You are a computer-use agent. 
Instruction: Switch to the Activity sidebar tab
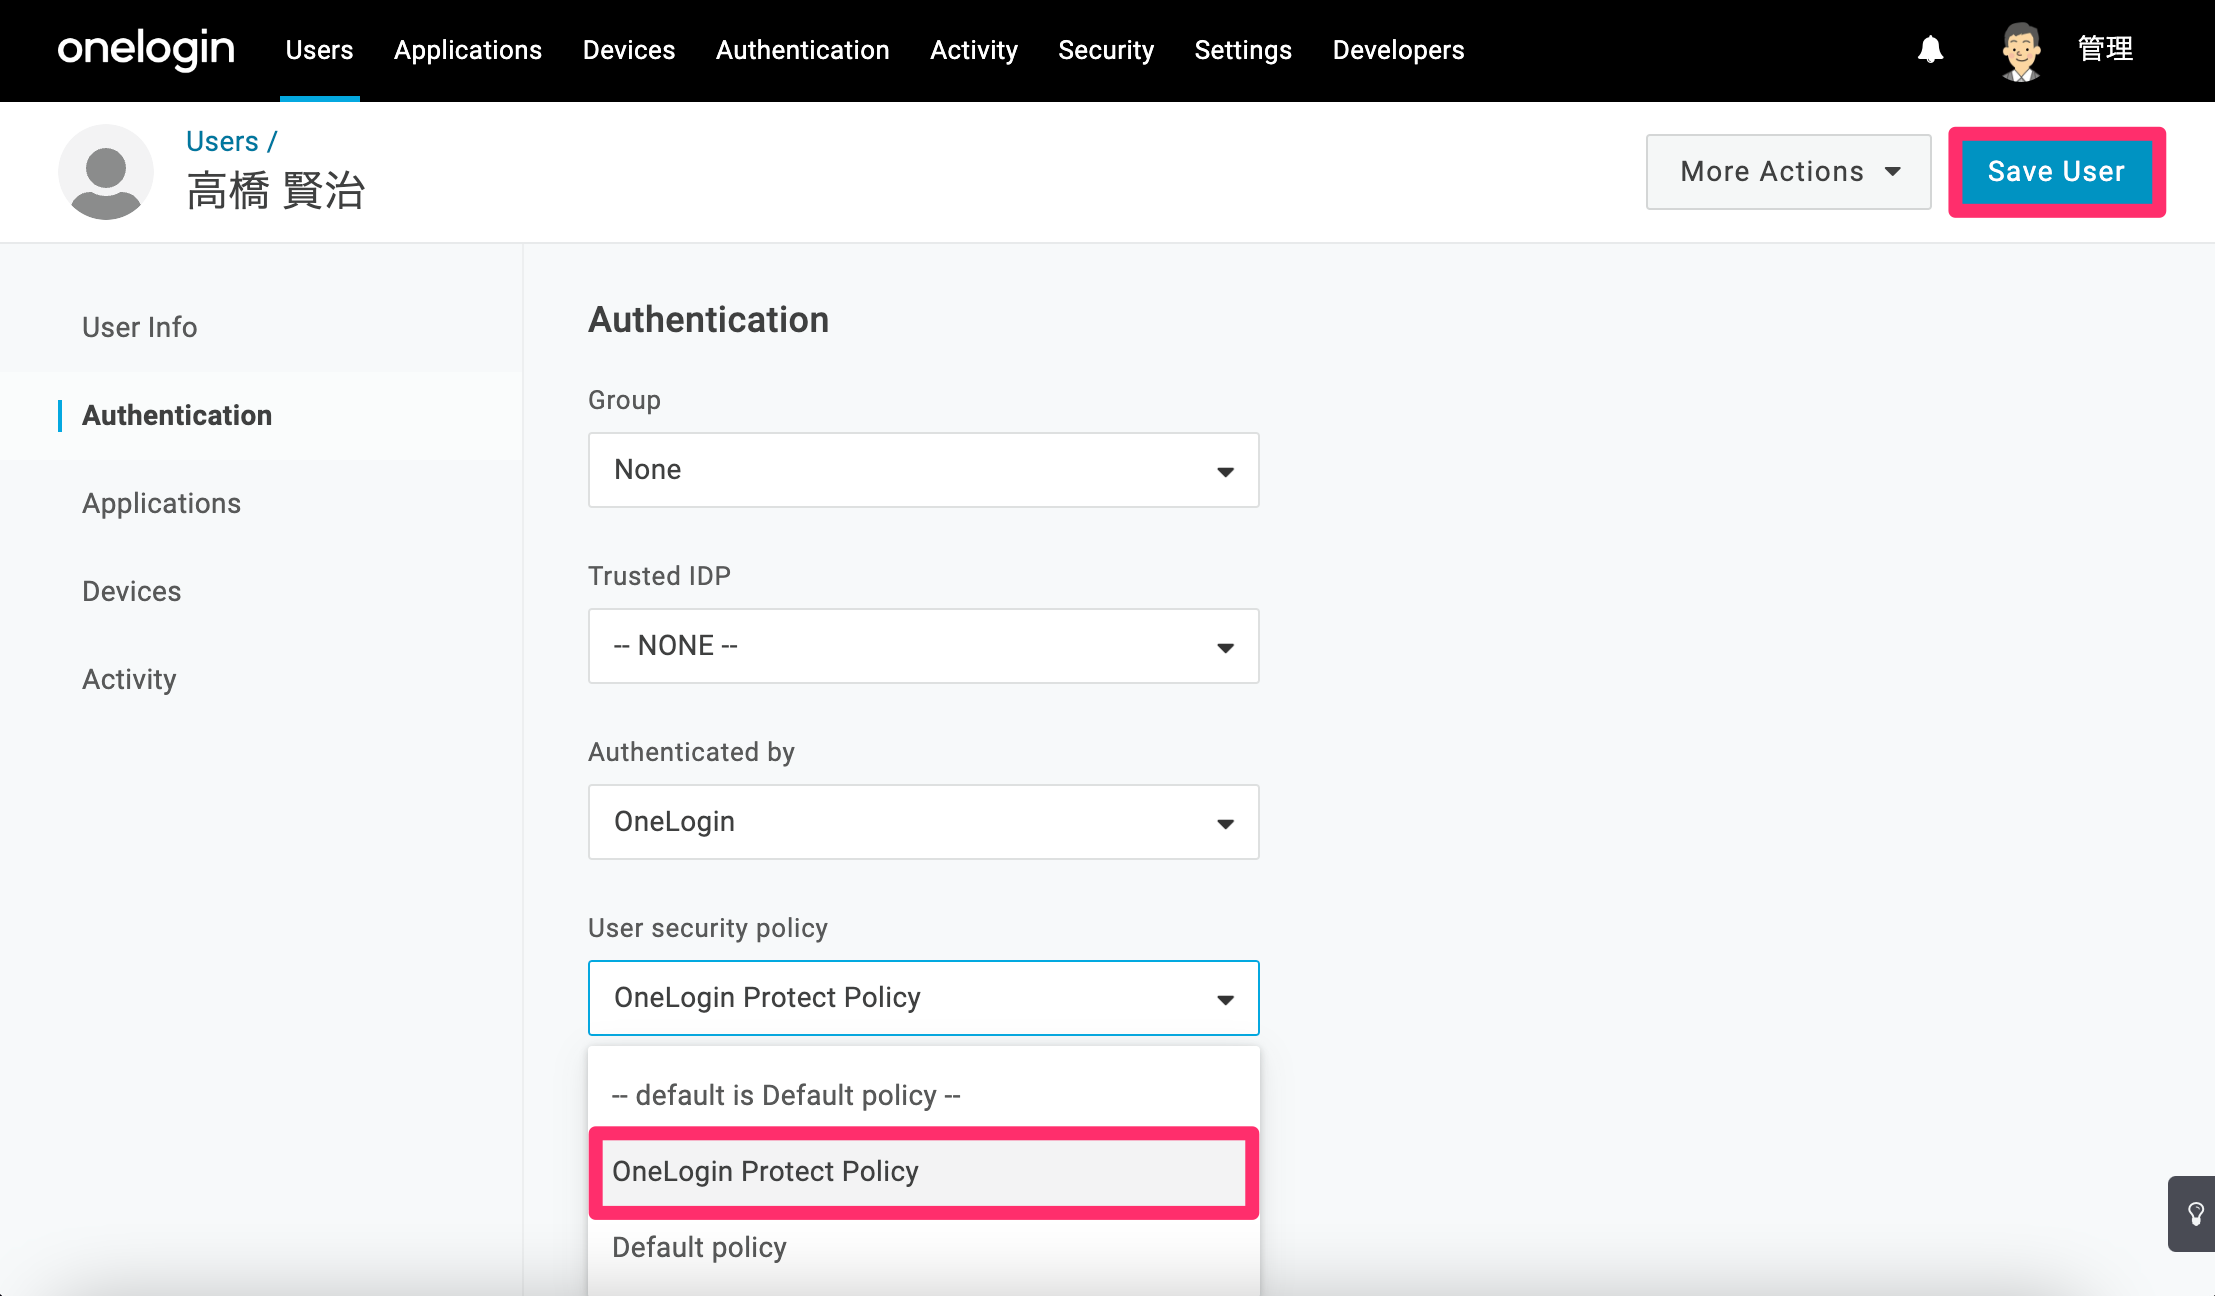coord(129,679)
